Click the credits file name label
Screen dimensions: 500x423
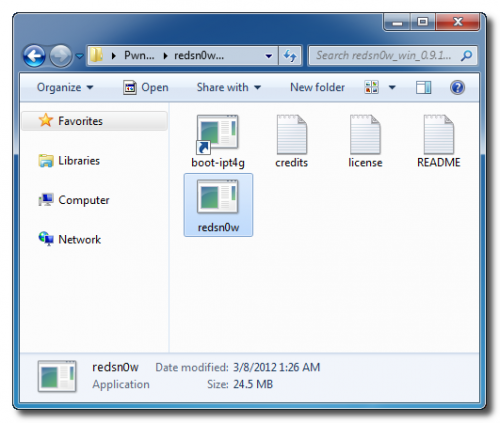tap(292, 162)
